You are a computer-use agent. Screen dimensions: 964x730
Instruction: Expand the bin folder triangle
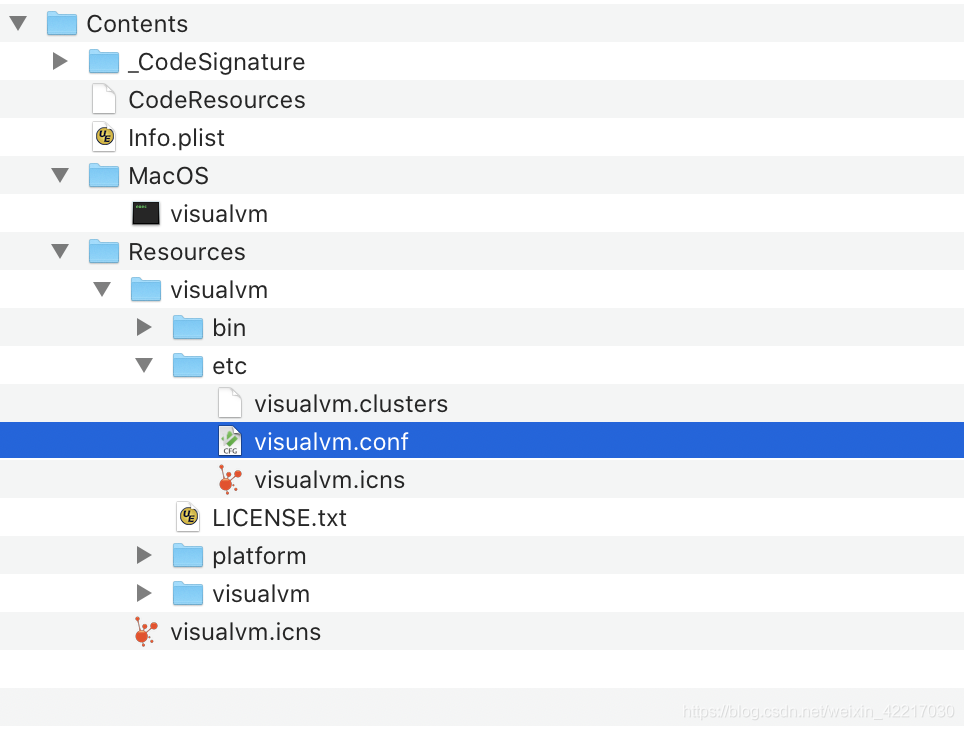(144, 327)
